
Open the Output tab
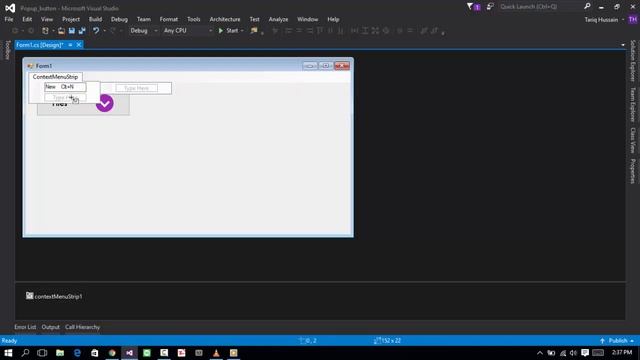51,327
